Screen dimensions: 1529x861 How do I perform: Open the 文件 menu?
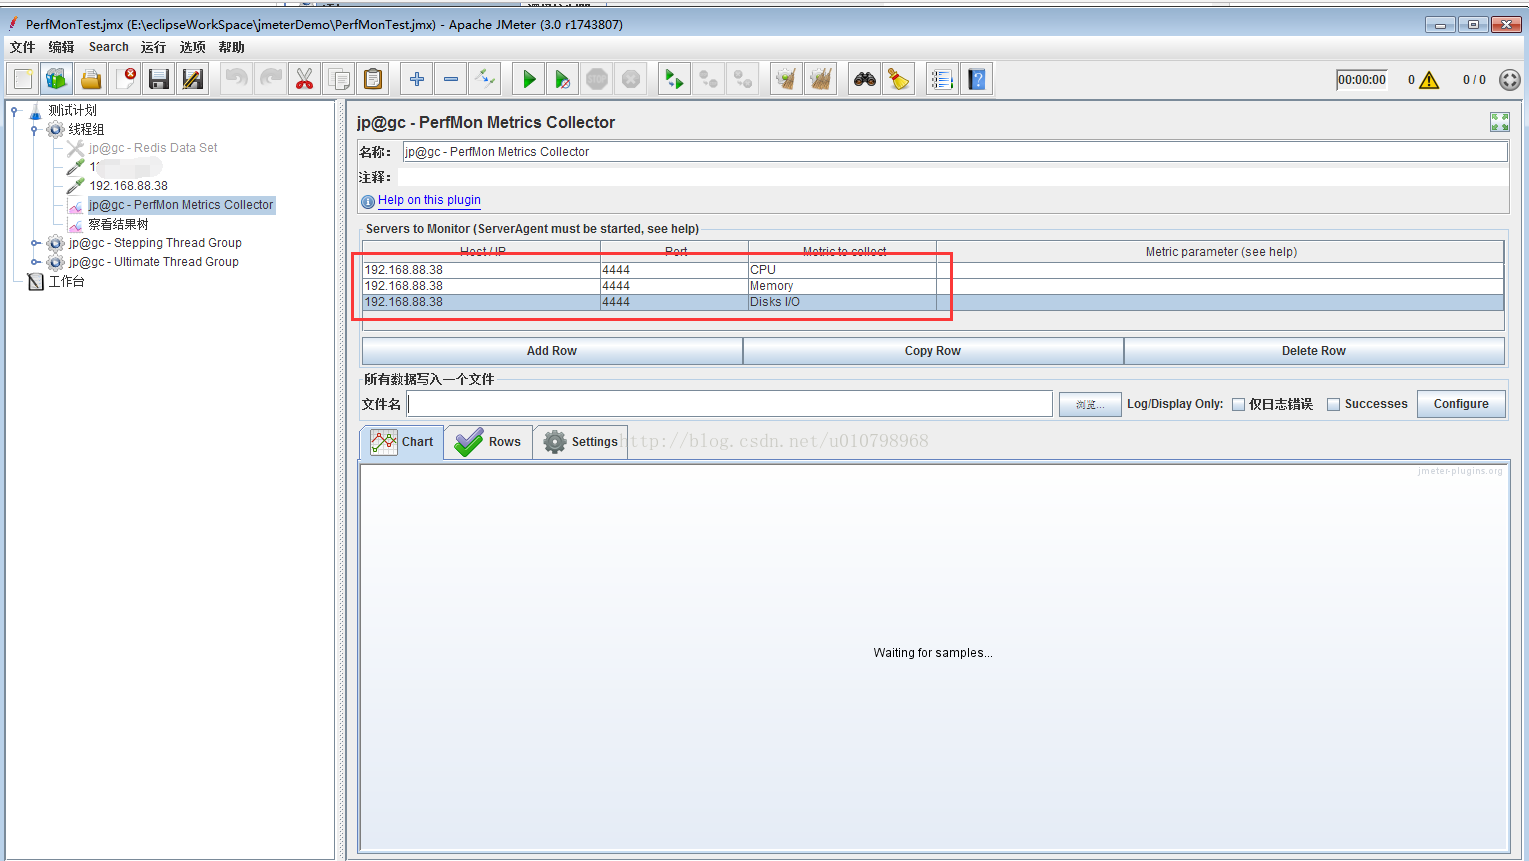[22, 47]
